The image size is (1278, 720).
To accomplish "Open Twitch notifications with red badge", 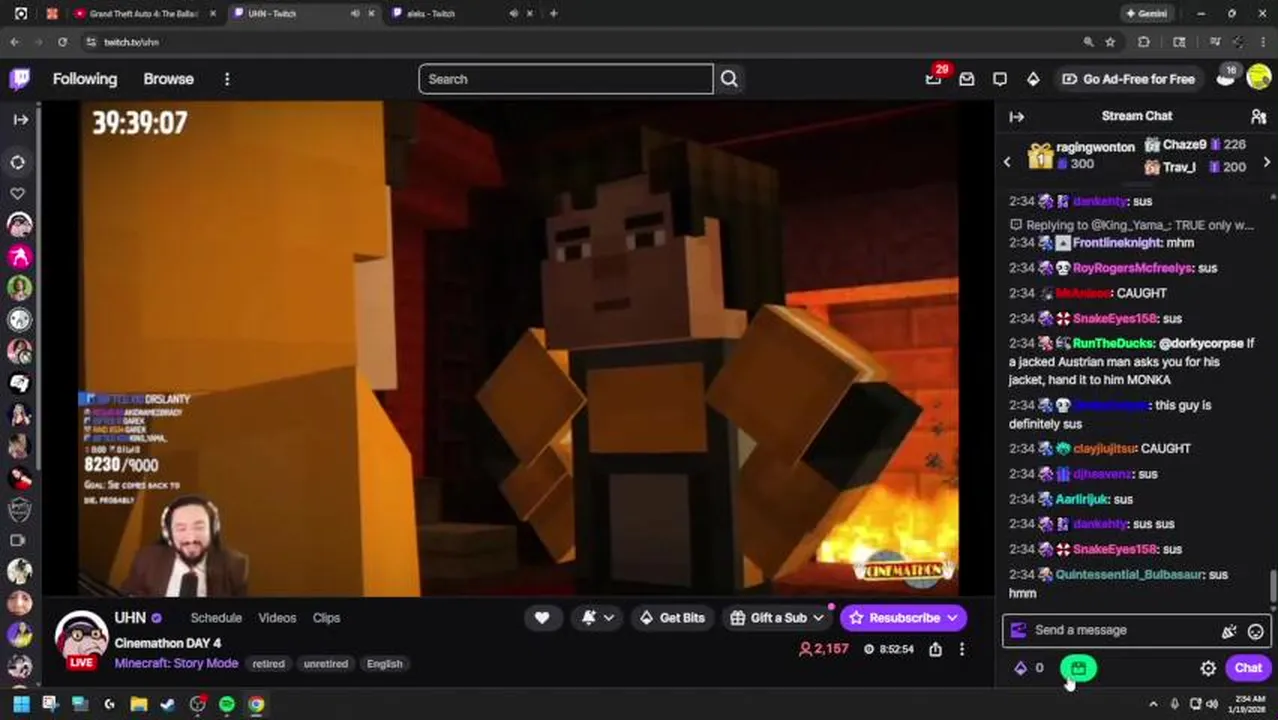I will 934,79.
